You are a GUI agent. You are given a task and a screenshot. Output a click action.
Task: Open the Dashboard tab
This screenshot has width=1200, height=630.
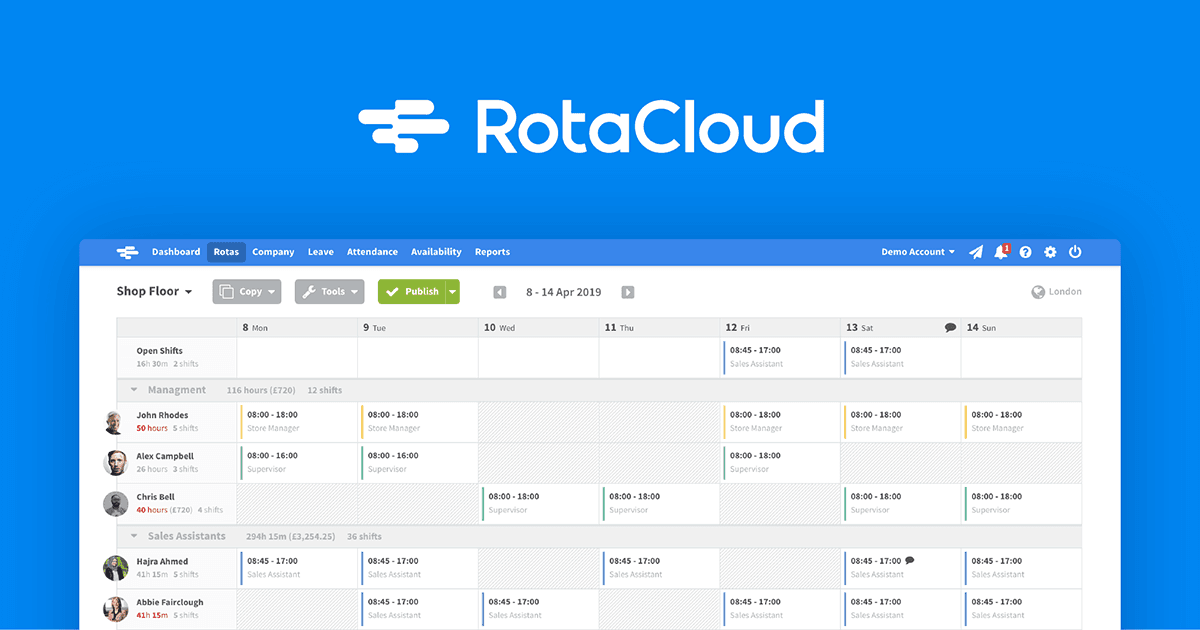tap(176, 252)
